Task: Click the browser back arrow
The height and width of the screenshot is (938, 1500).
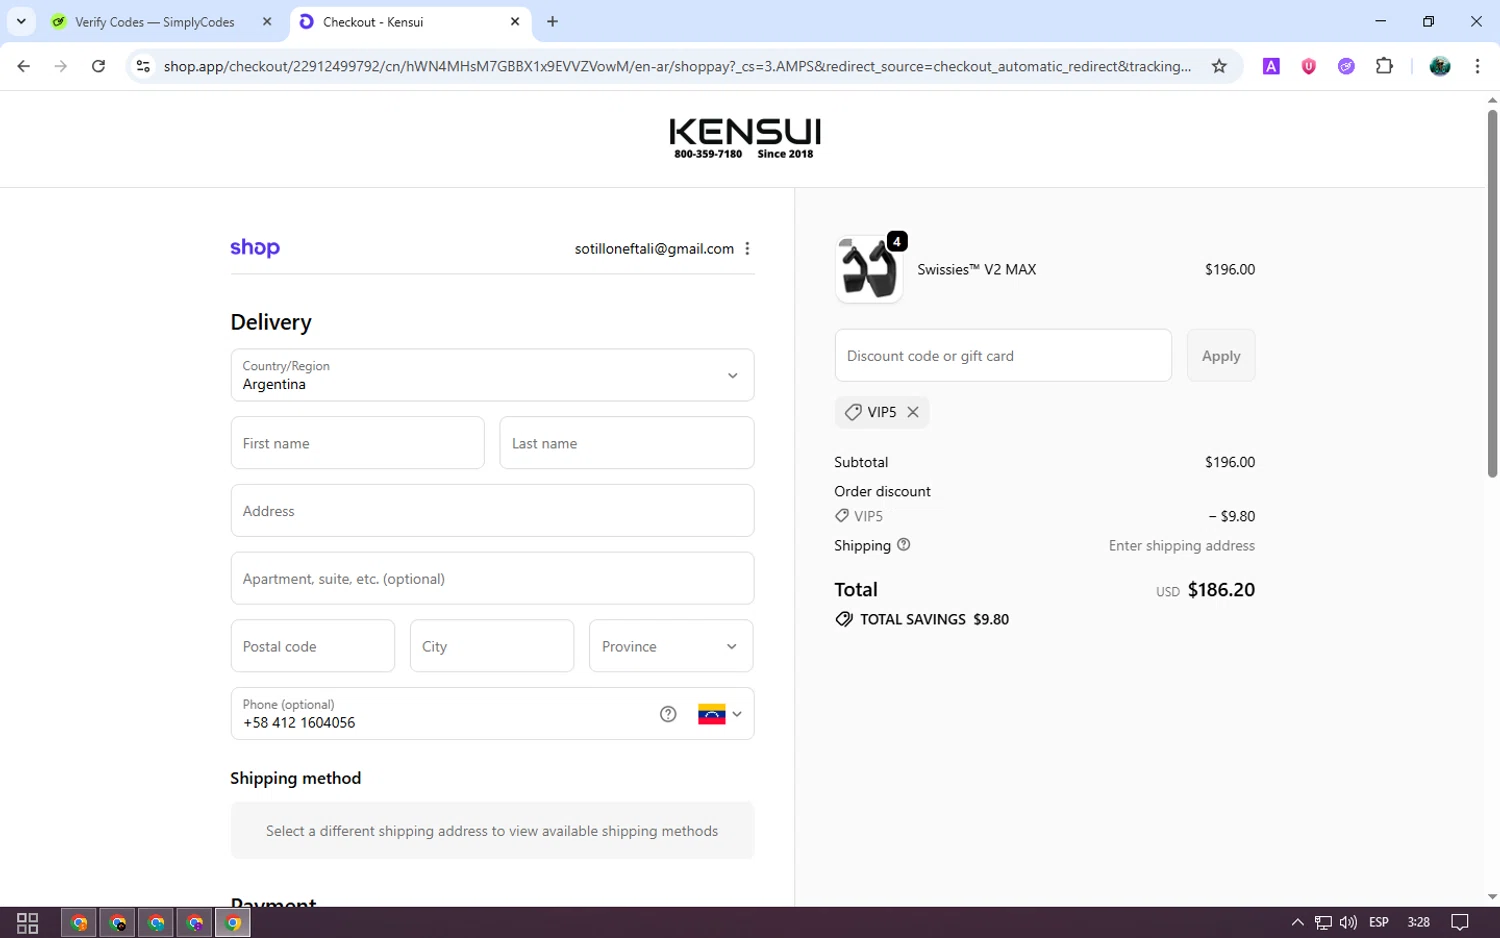Action: pyautogui.click(x=24, y=66)
